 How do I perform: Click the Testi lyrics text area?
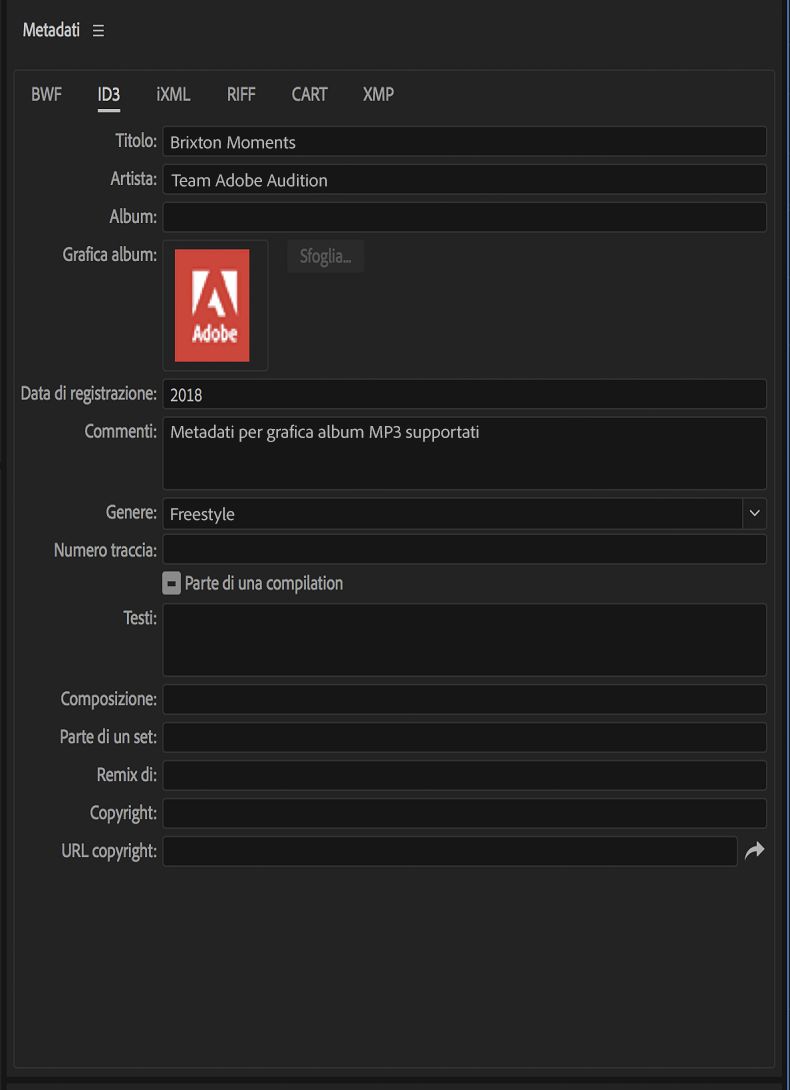[x=464, y=639]
